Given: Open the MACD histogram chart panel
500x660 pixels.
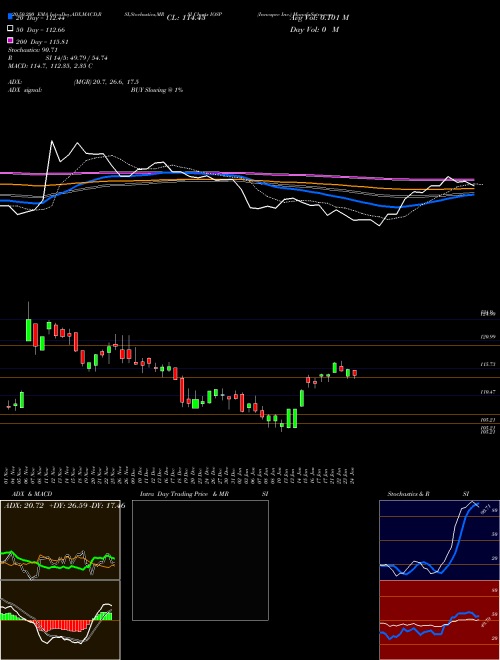Looking at the screenshot, I should click(x=60, y=620).
